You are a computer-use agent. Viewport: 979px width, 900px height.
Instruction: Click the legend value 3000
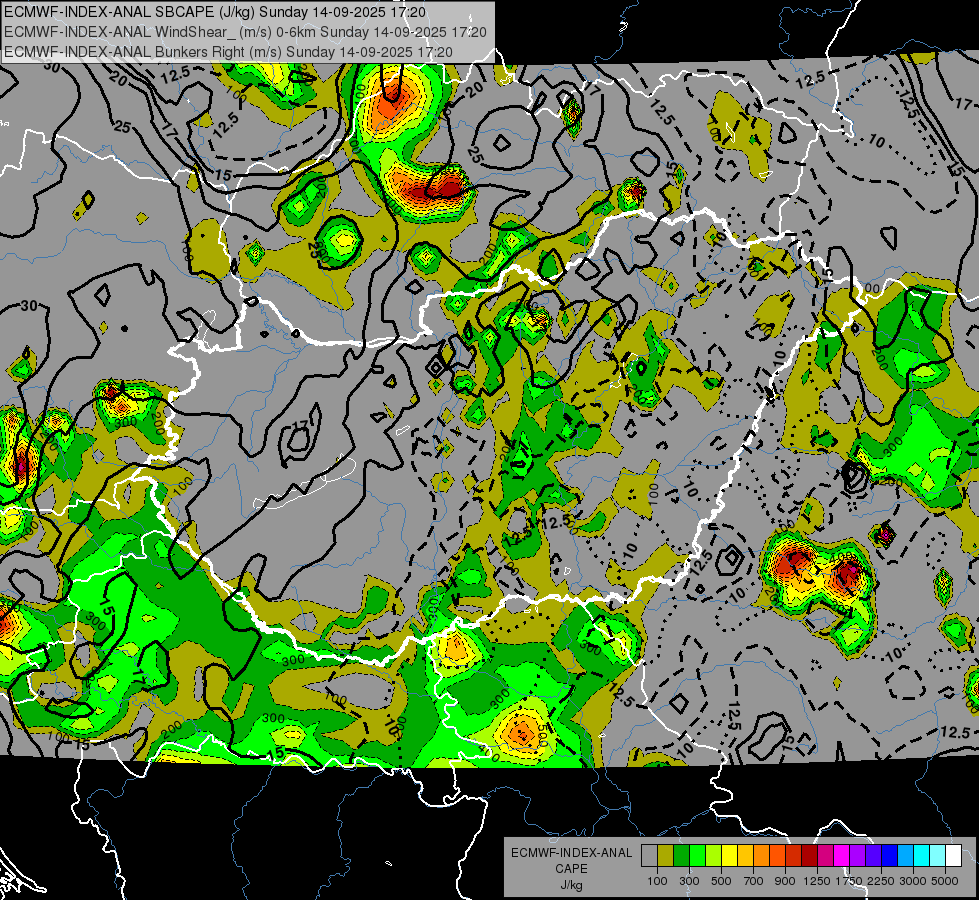[913, 881]
